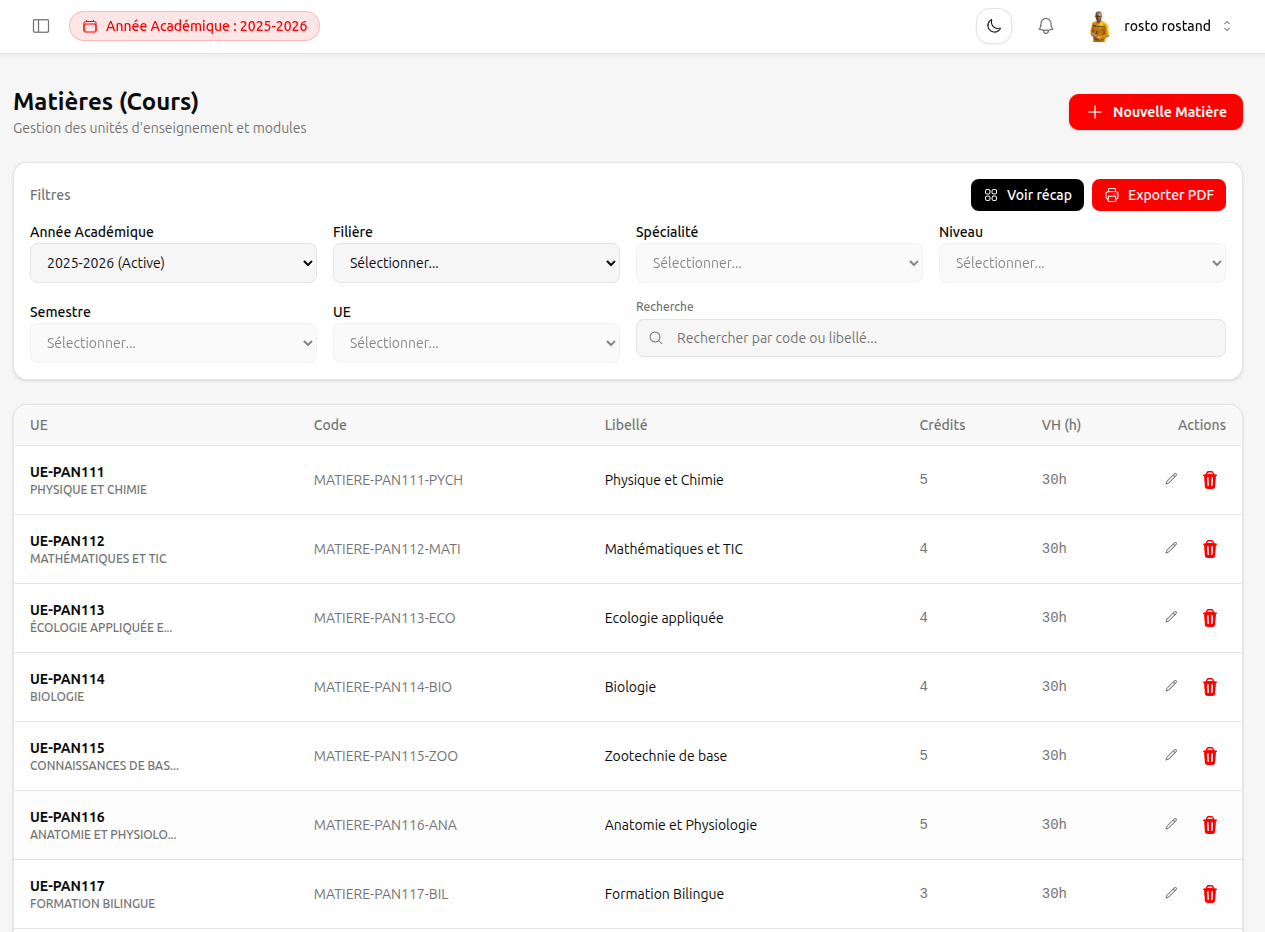Edit the Biologie row
The image size is (1265, 932).
pos(1171,686)
